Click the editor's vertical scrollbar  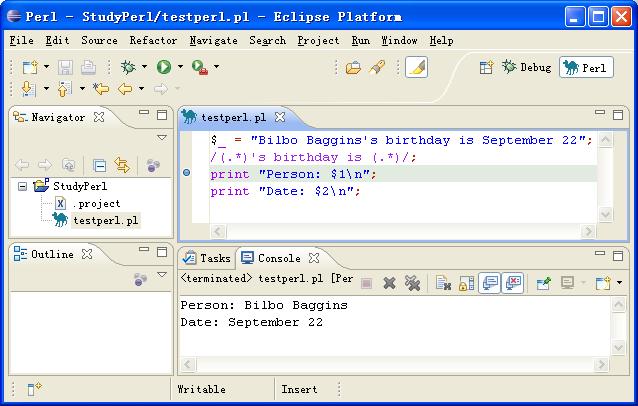tap(605, 175)
